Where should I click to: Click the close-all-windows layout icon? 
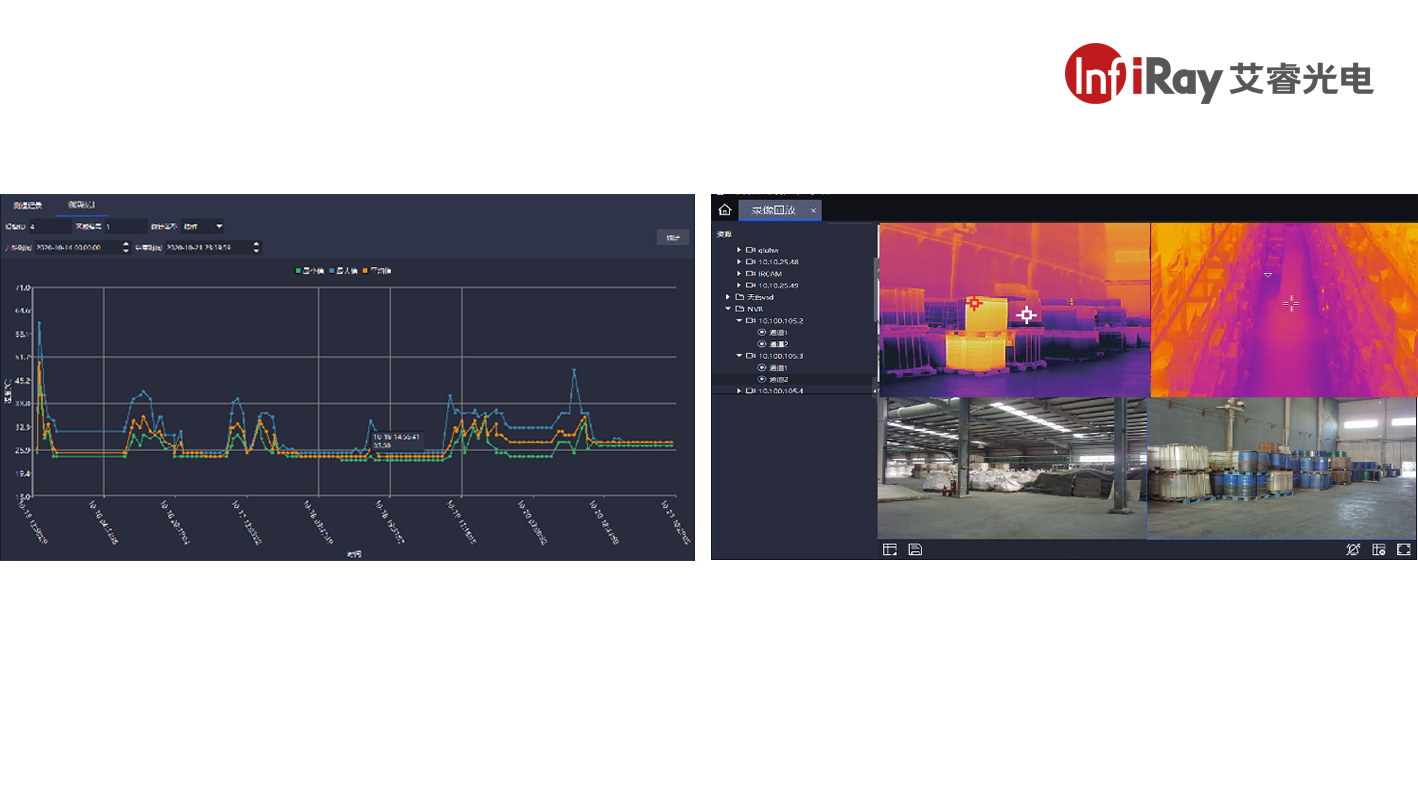click(1379, 549)
